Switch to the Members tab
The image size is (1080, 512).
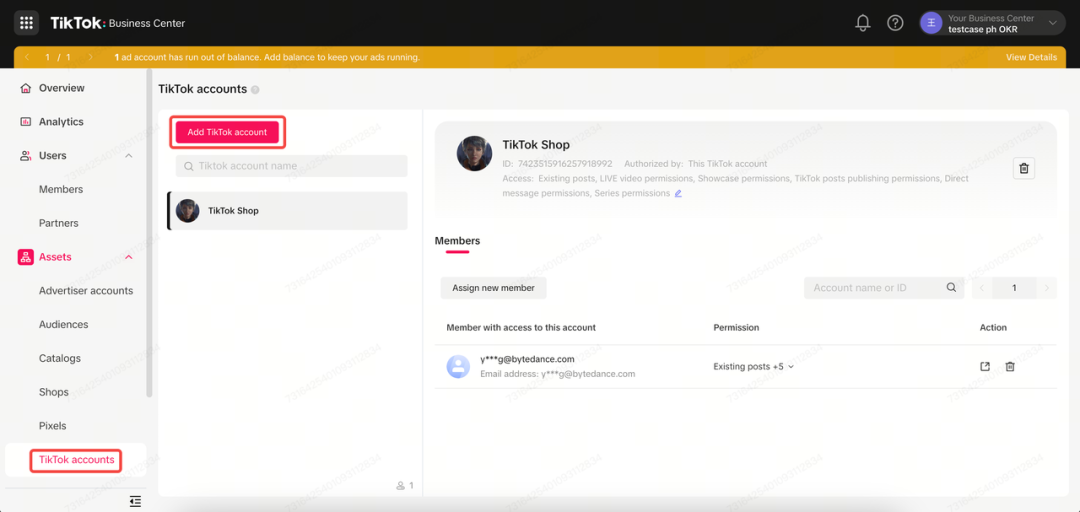457,240
